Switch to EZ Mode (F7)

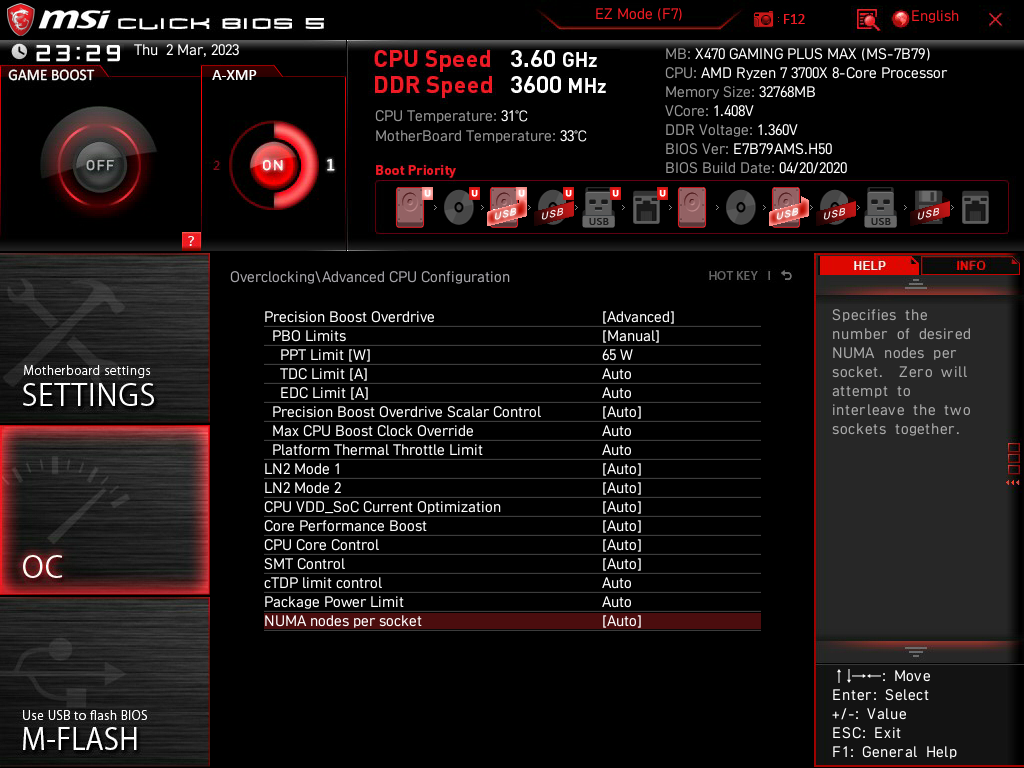click(639, 14)
